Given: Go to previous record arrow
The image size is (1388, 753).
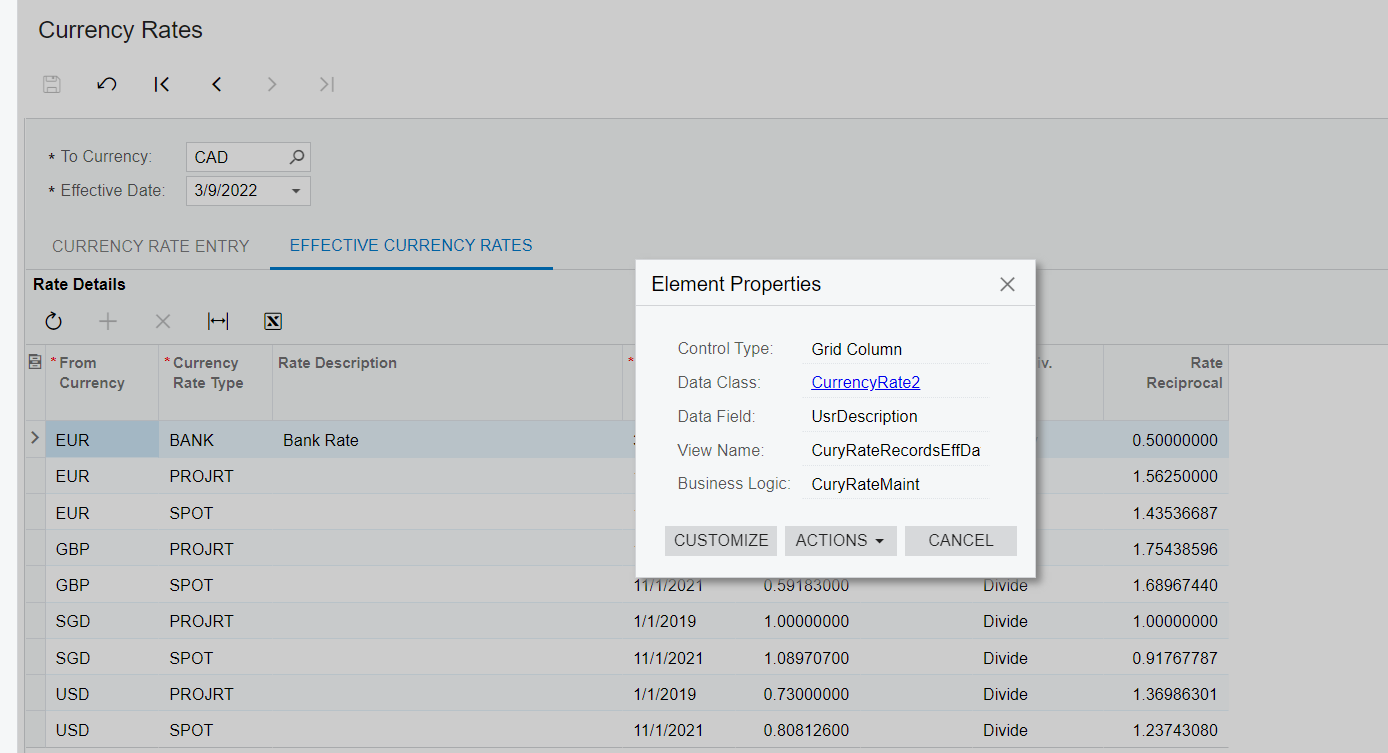Looking at the screenshot, I should (217, 85).
